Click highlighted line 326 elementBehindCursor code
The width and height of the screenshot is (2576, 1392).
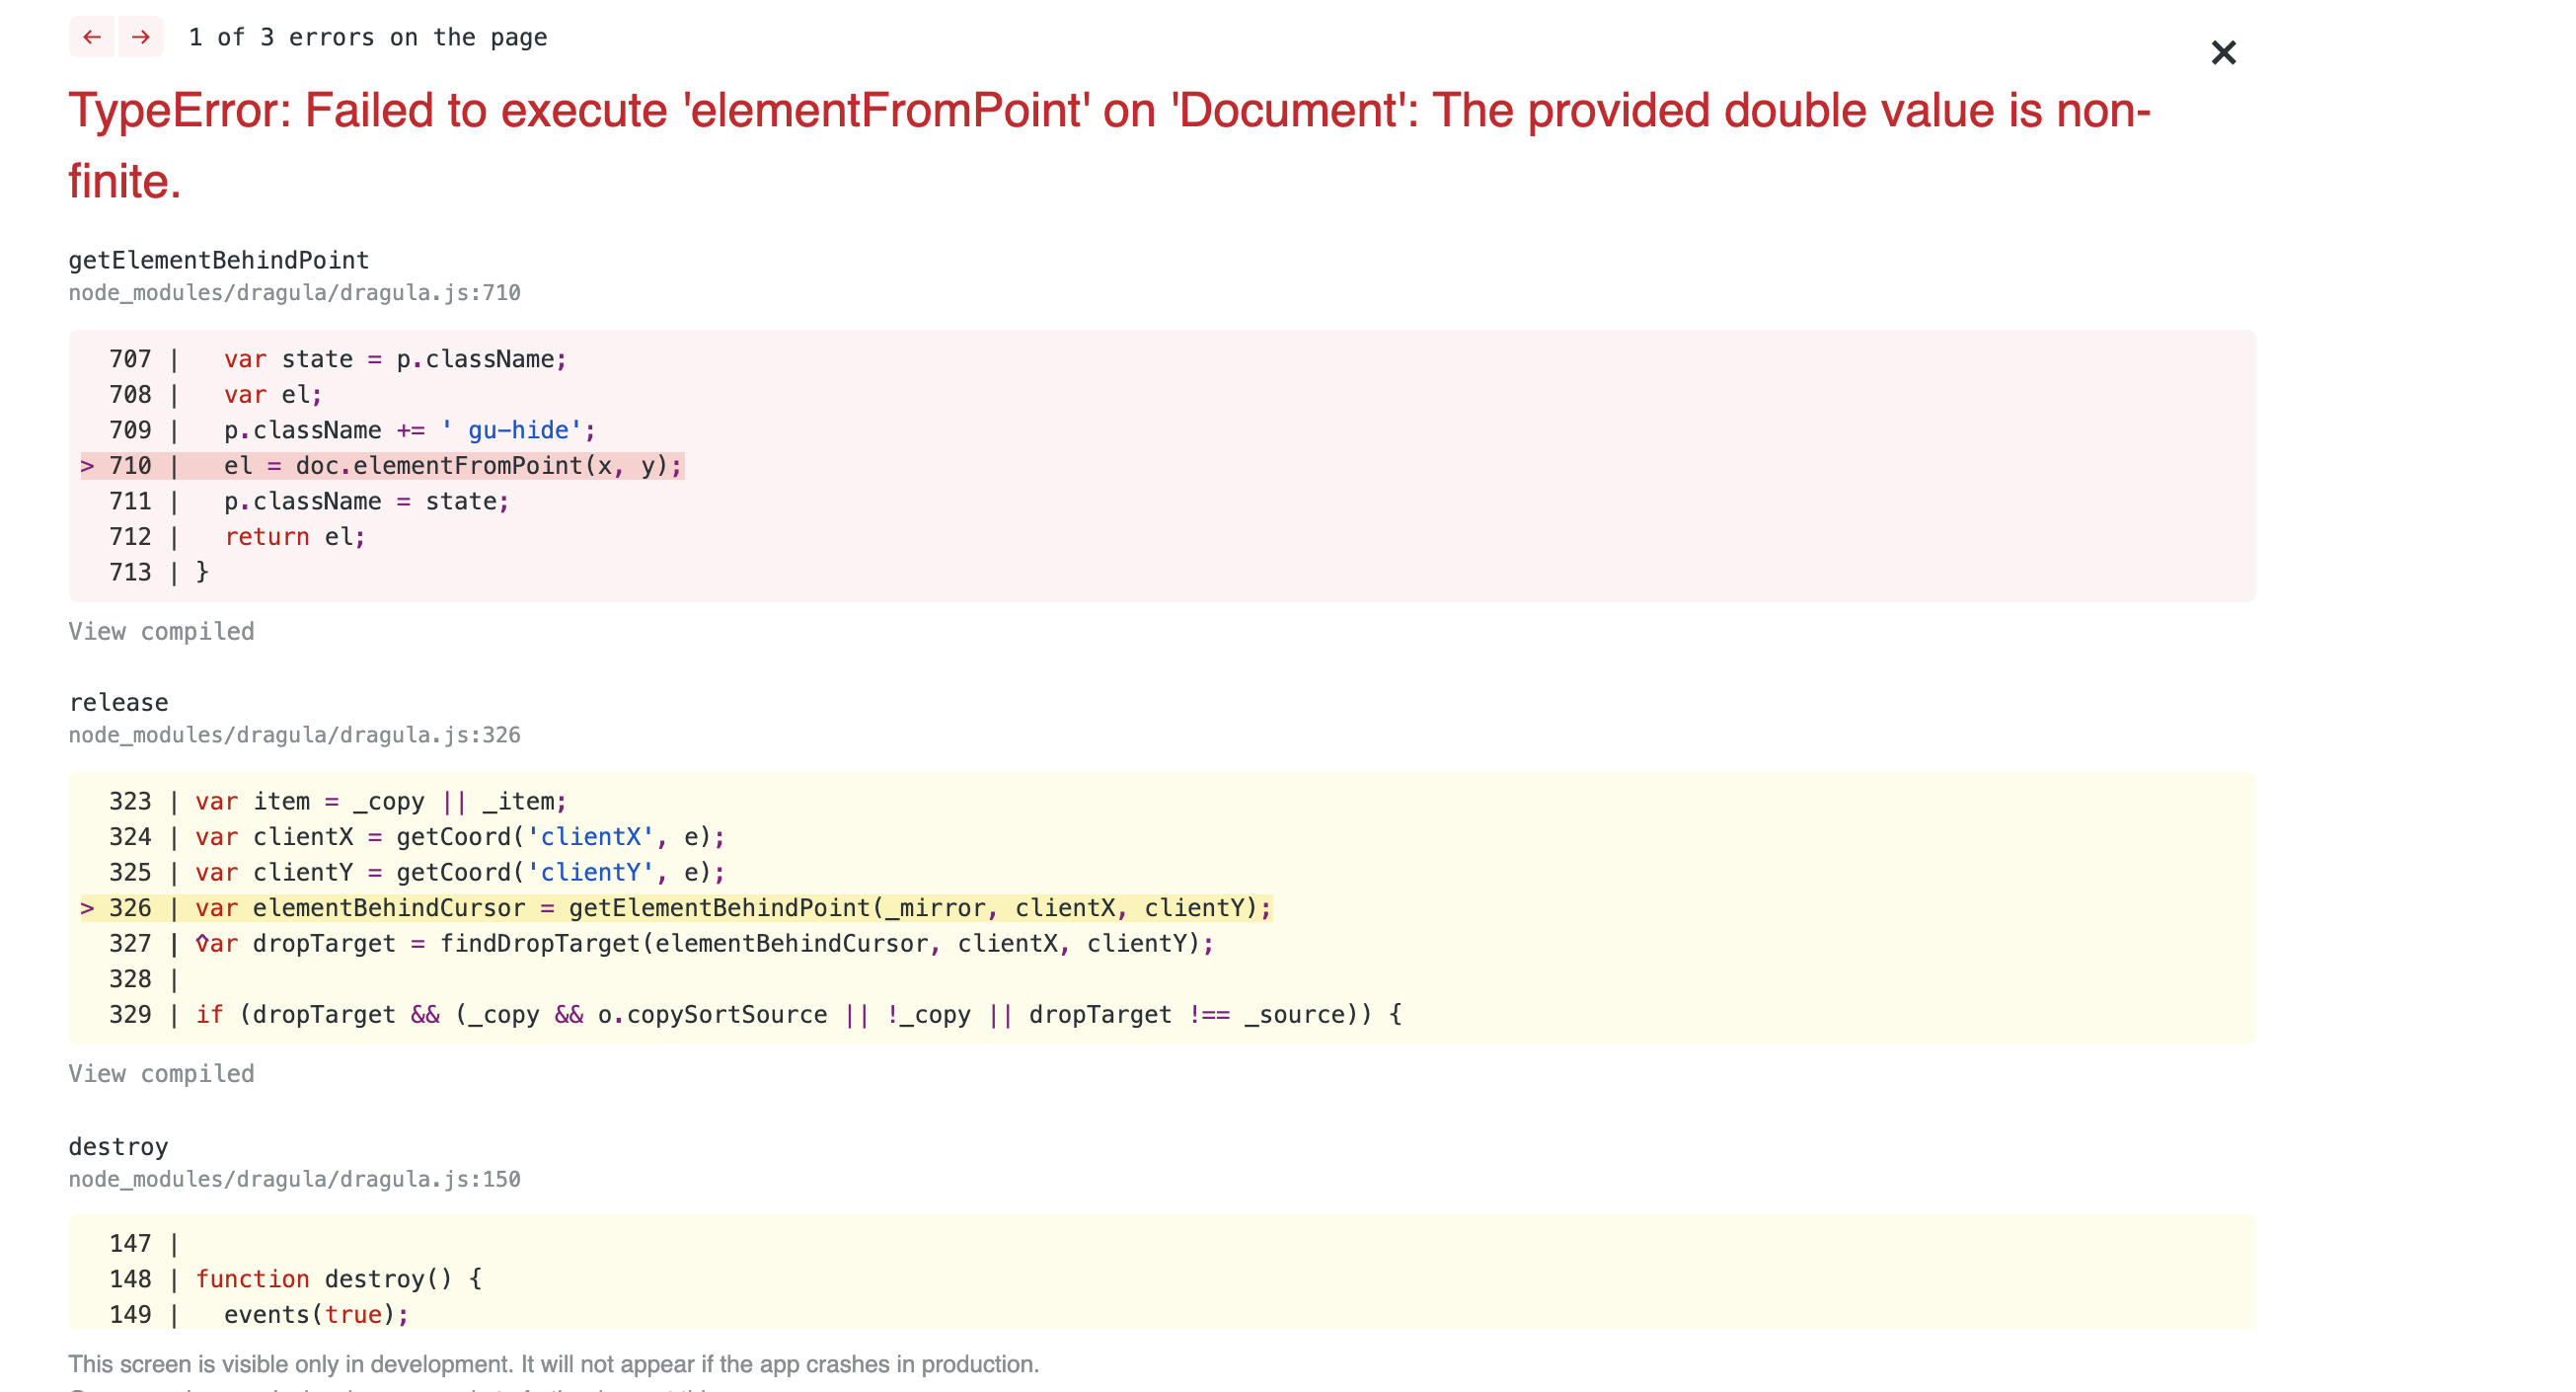coord(732,908)
